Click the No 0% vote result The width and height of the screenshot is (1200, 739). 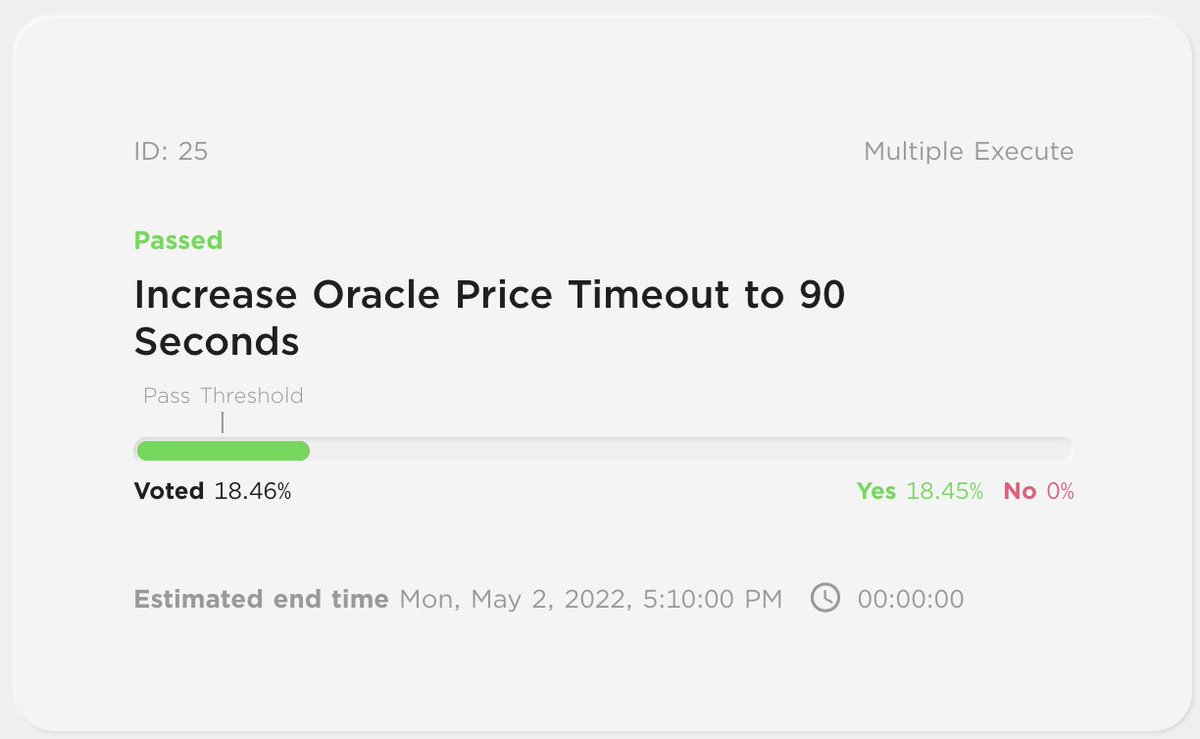pos(1039,491)
